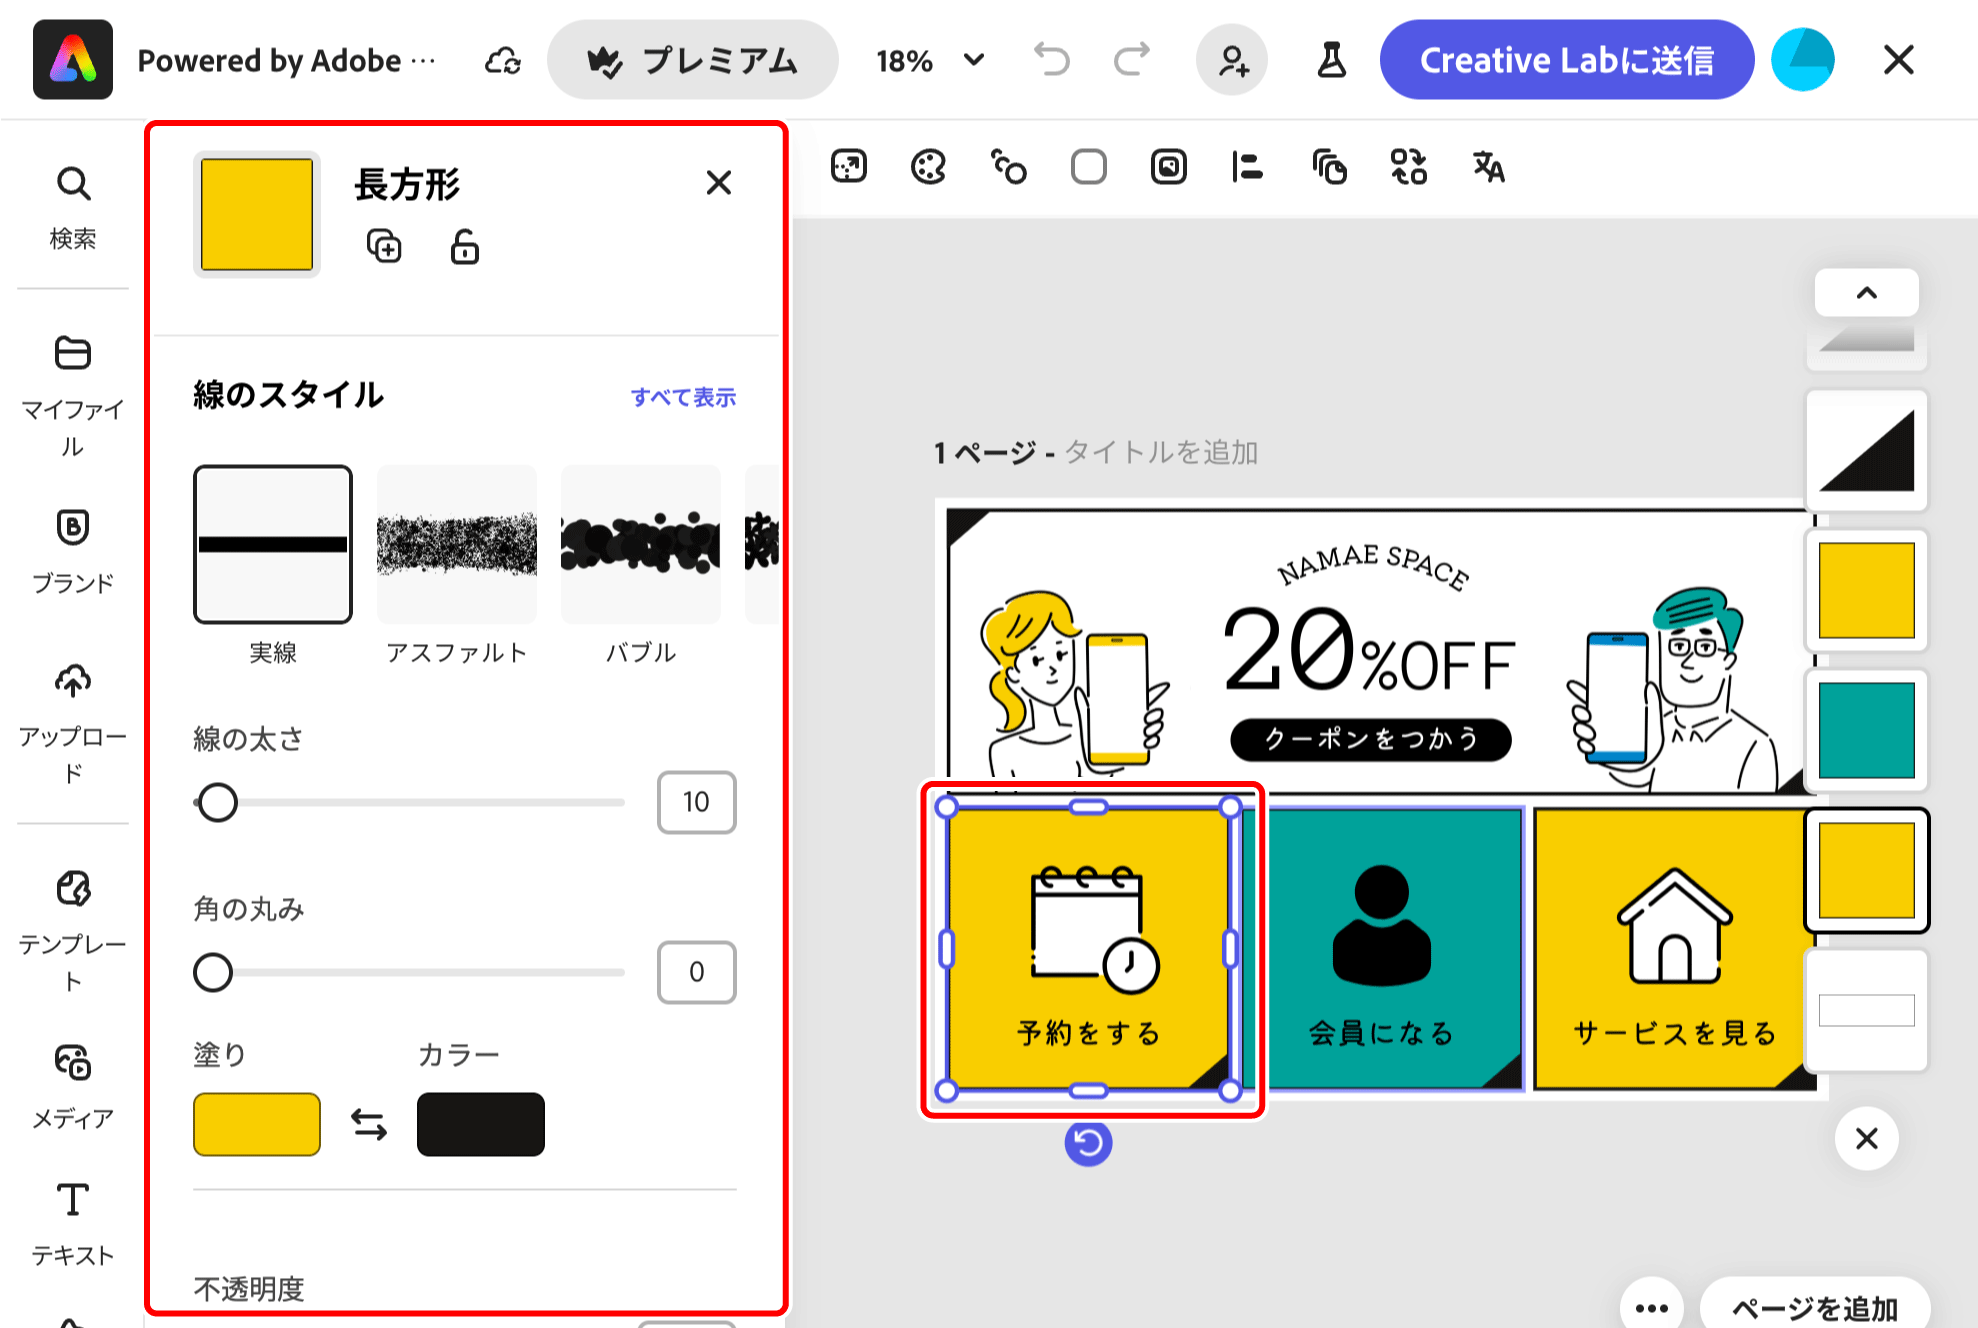Click the duplicate icon under 長方形
The image size is (1978, 1328).
[384, 246]
